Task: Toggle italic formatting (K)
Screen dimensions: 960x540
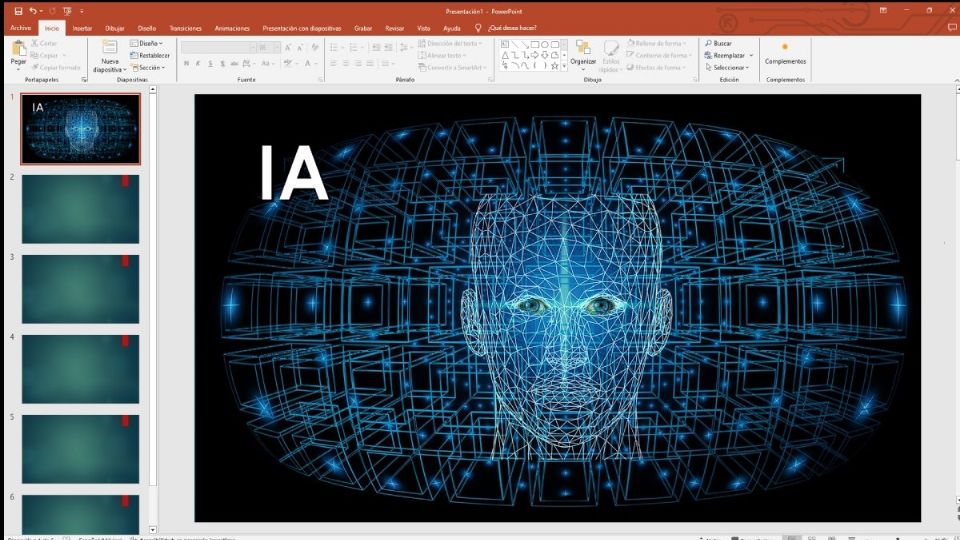Action: click(198, 63)
